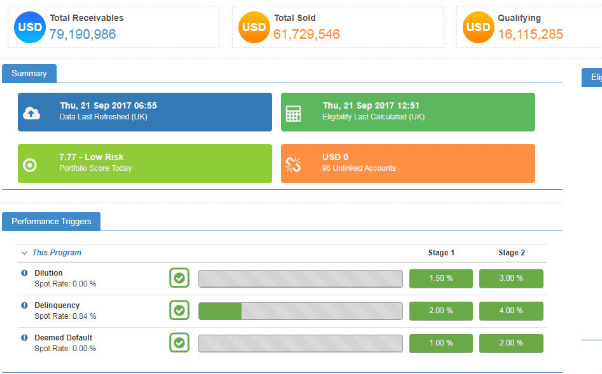Click the calculator Eligibility Last Calculated icon
The height and width of the screenshot is (374, 602).
click(x=293, y=114)
